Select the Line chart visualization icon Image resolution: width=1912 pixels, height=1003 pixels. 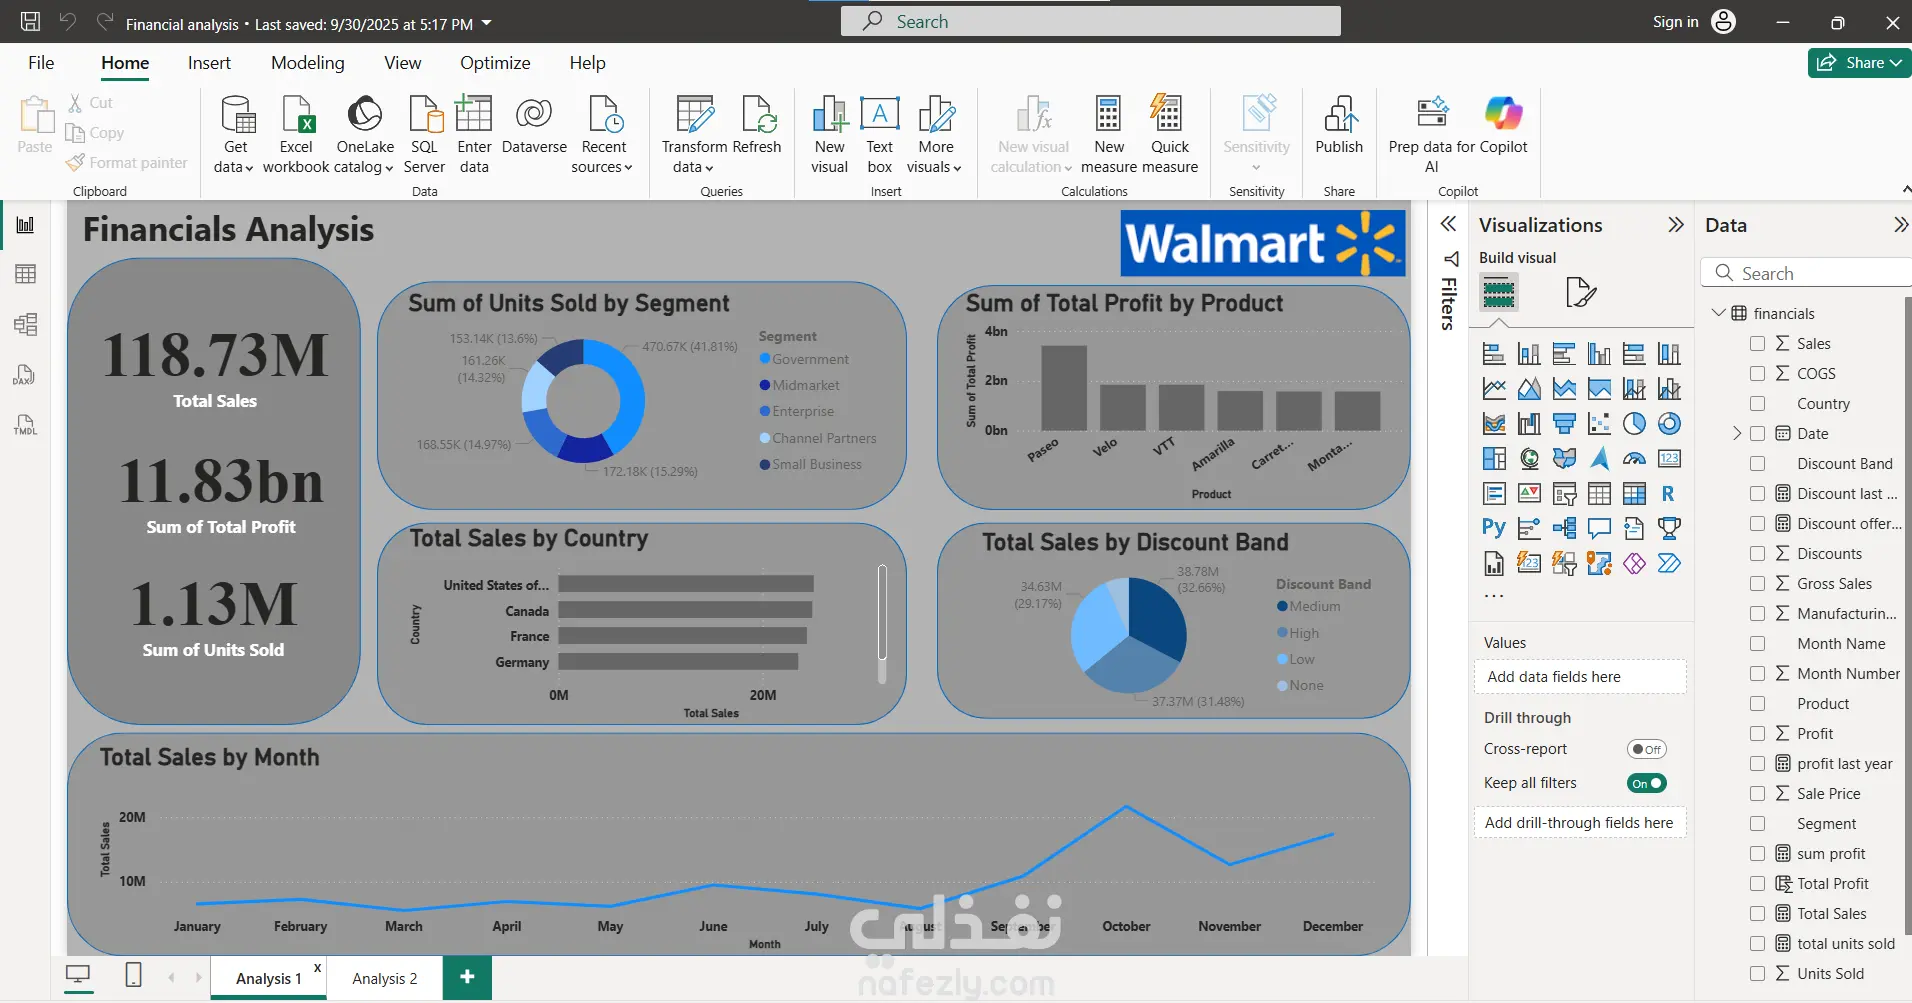[1494, 389]
